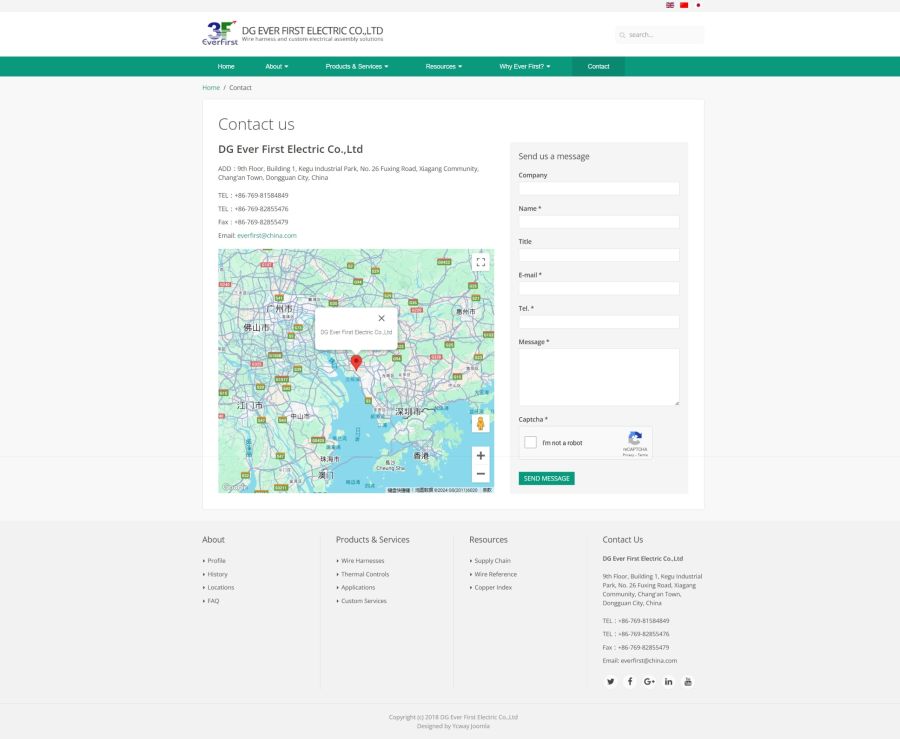Click the everfirst@china.com email link
The height and width of the screenshot is (739, 900).
coord(267,235)
